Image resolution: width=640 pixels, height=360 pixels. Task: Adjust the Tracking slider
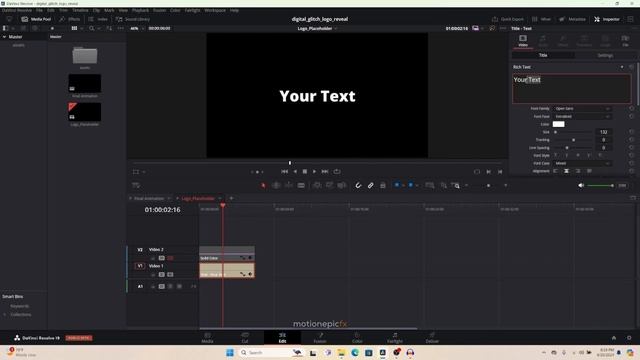click(x=573, y=140)
